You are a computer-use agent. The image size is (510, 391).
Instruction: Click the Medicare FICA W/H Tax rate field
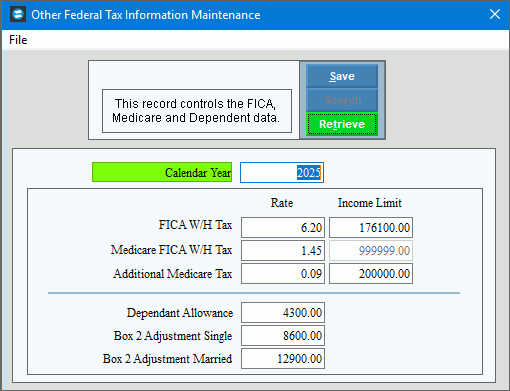[x=283, y=250]
